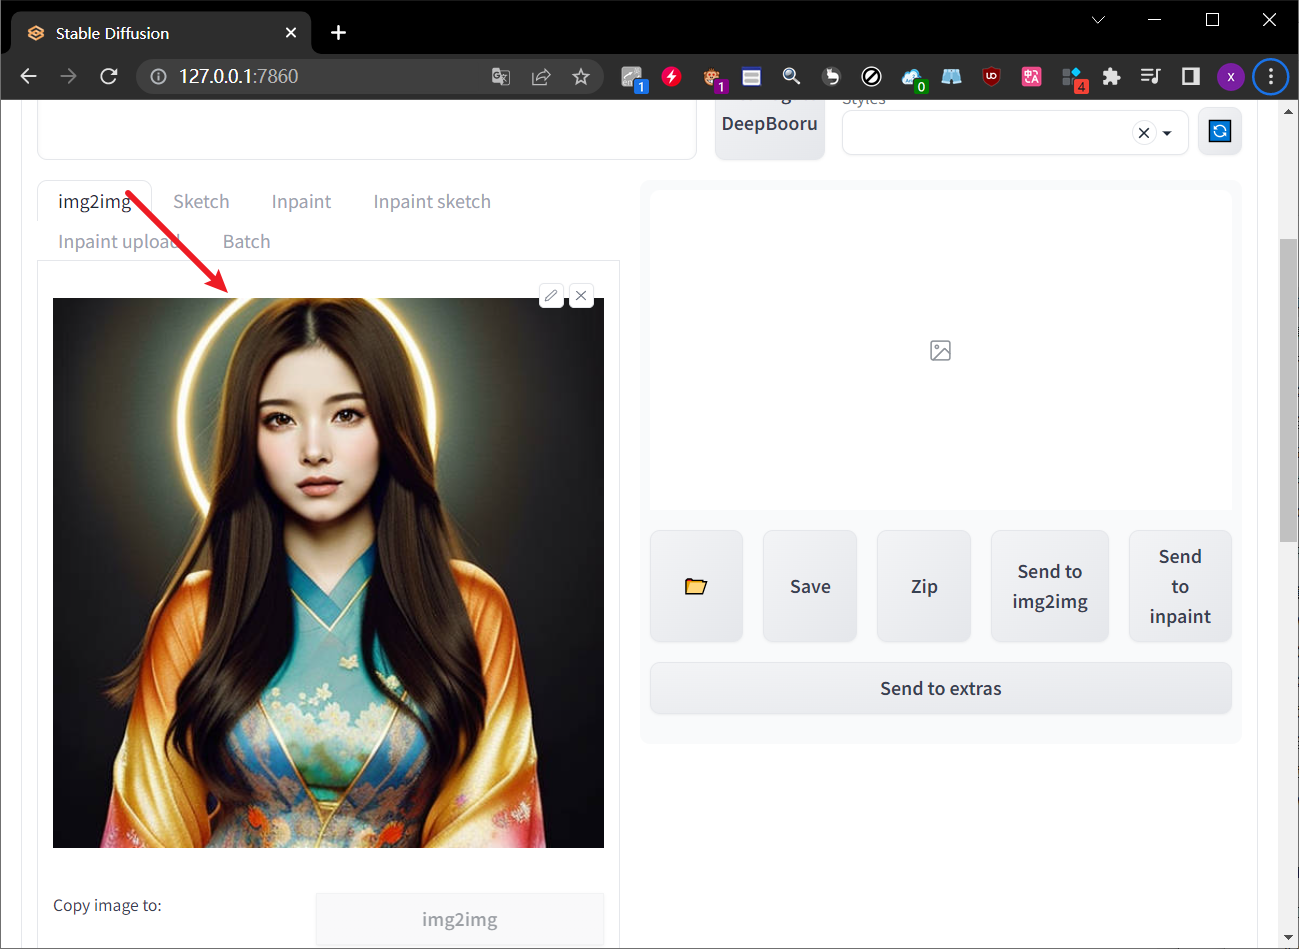Viewport: 1299px width, 949px height.
Task: Toggle the browser side panel icon
Action: (x=1191, y=76)
